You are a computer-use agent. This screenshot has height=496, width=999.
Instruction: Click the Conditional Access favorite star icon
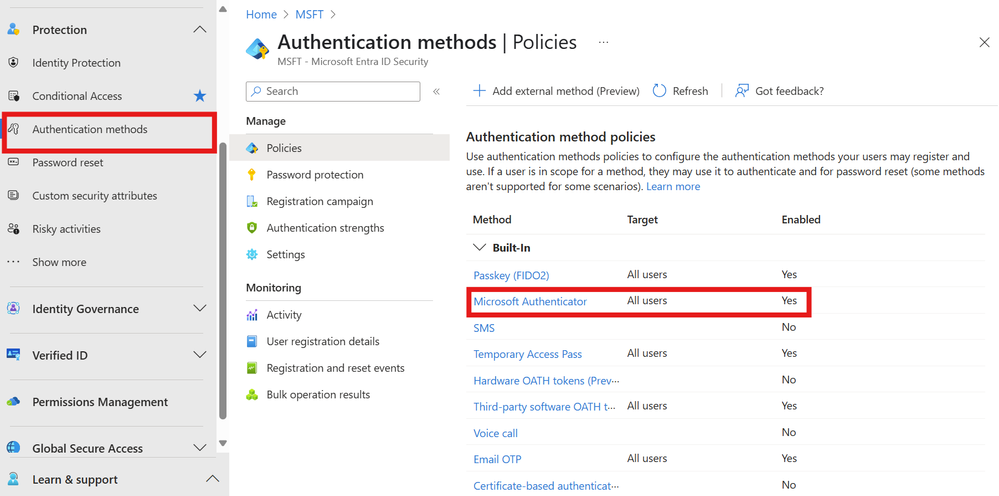[200, 96]
